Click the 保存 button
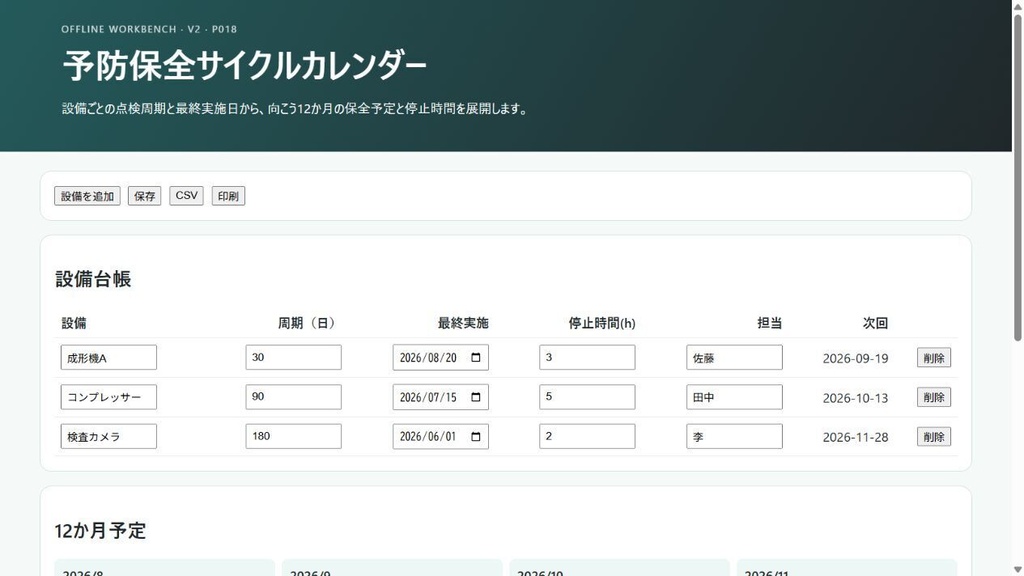Viewport: 1024px width, 576px height. click(x=144, y=196)
